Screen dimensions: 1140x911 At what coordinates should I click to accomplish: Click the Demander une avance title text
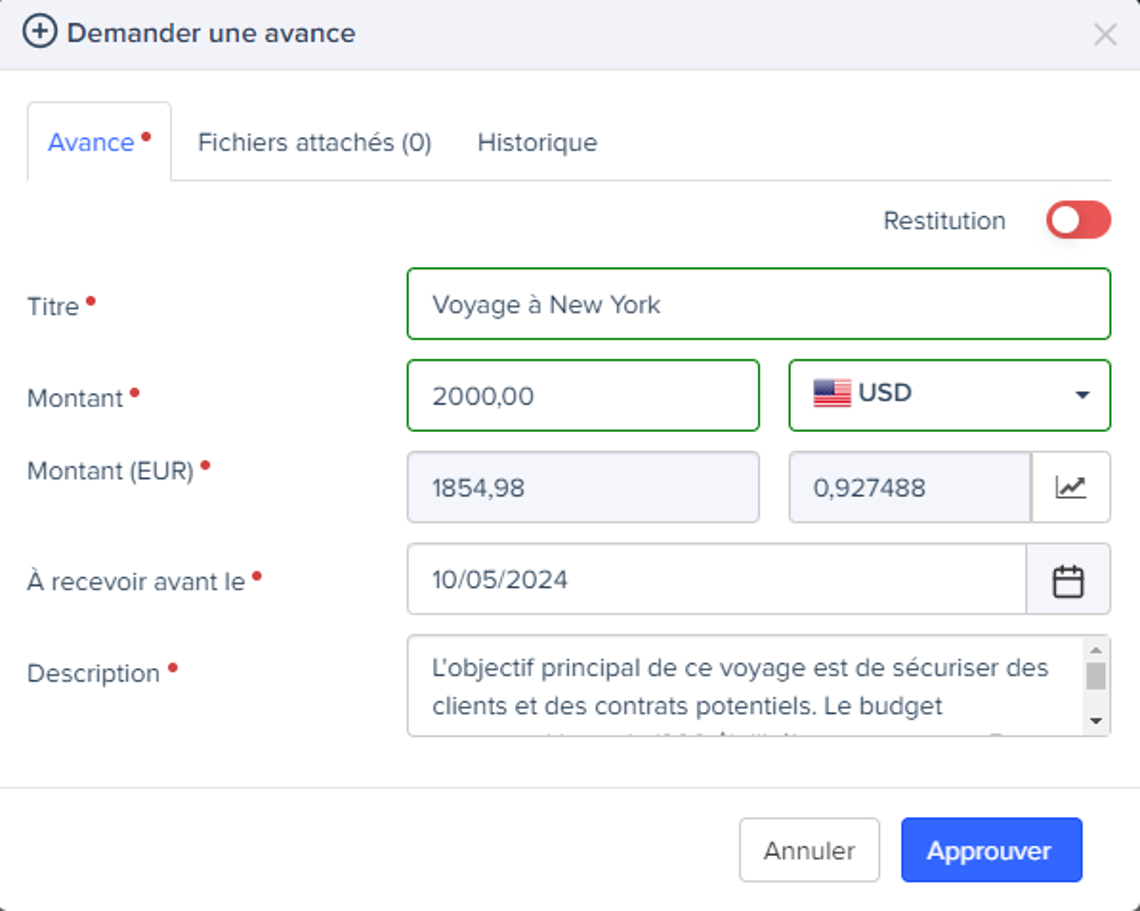(211, 33)
